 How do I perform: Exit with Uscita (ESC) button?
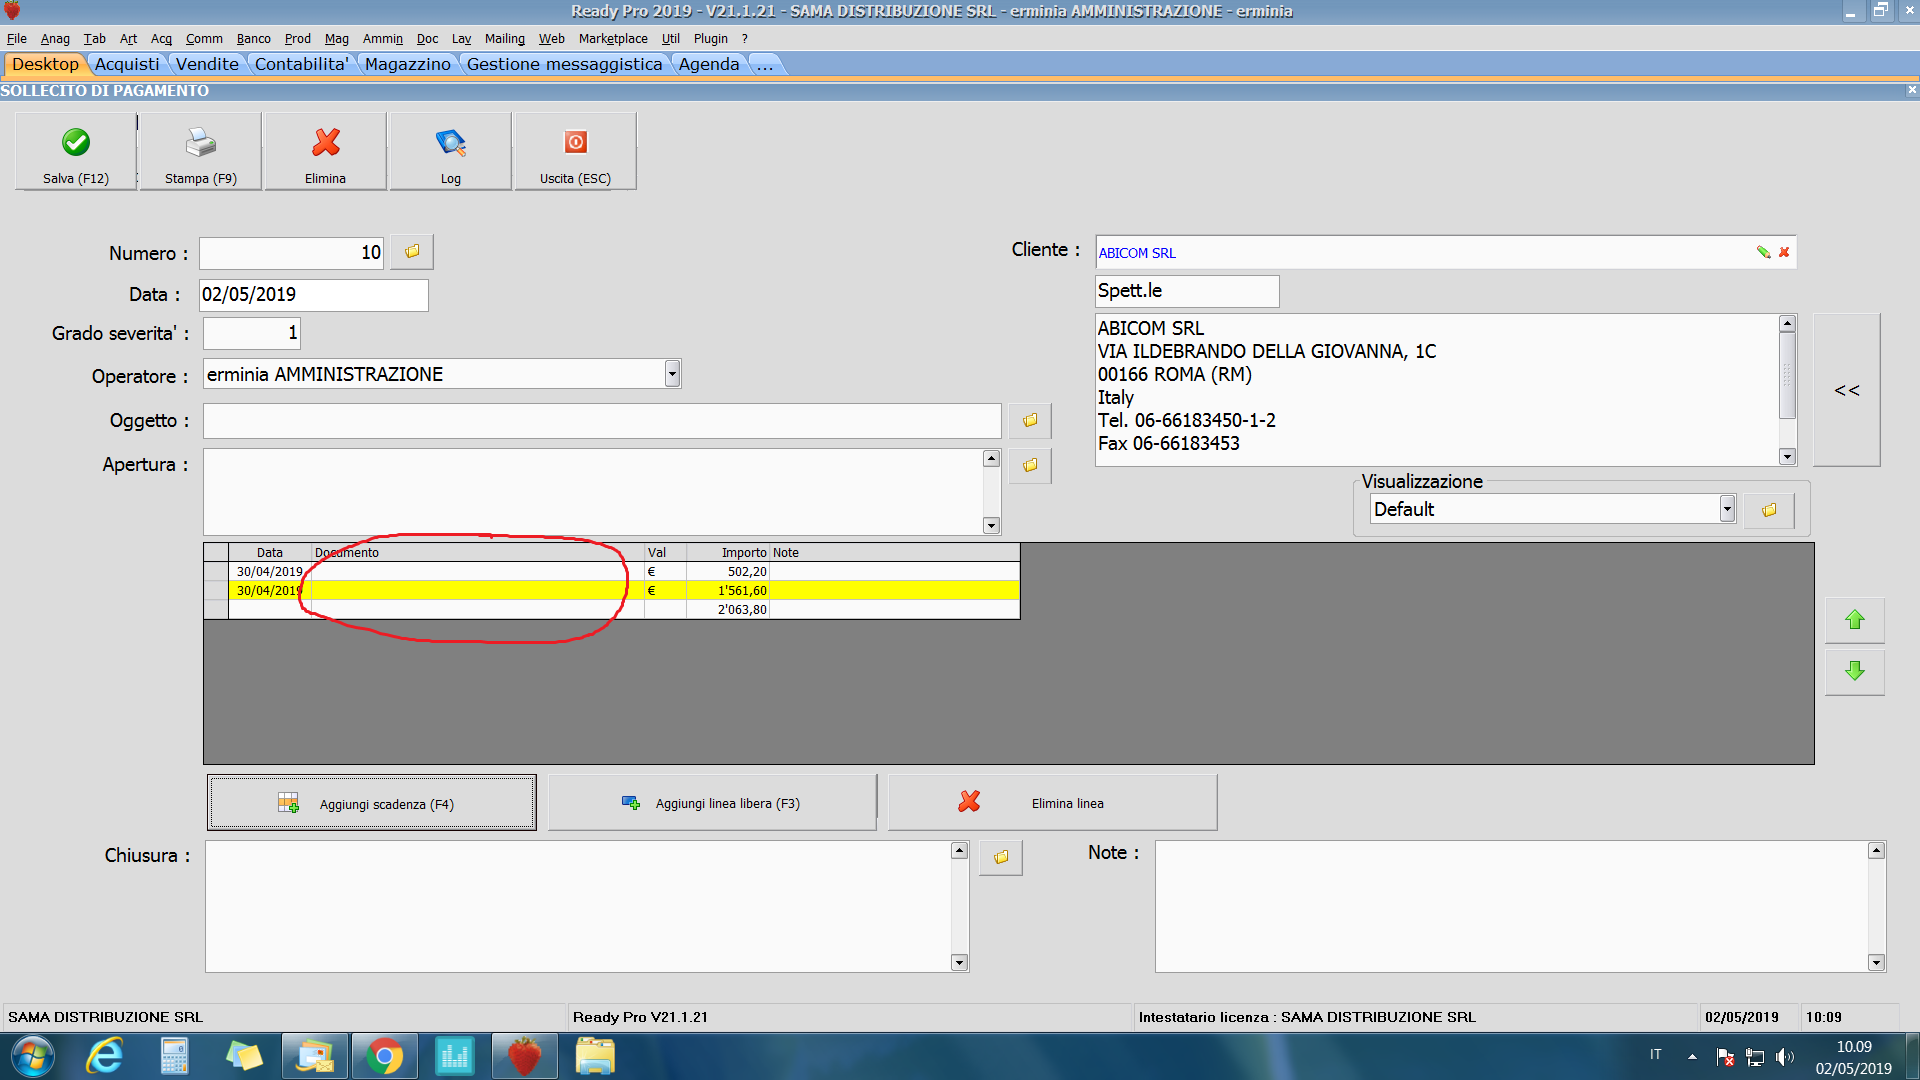(575, 151)
